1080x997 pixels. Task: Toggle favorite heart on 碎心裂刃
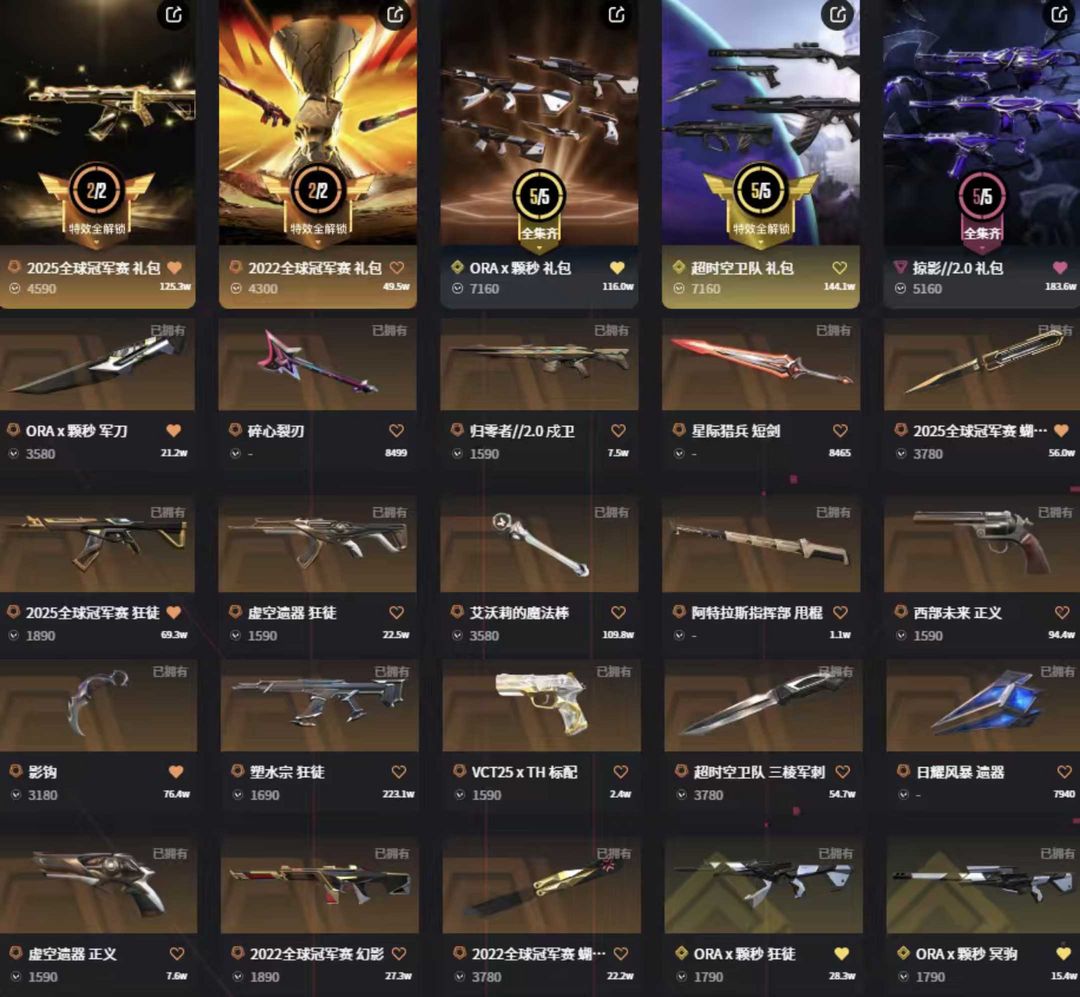tap(396, 431)
